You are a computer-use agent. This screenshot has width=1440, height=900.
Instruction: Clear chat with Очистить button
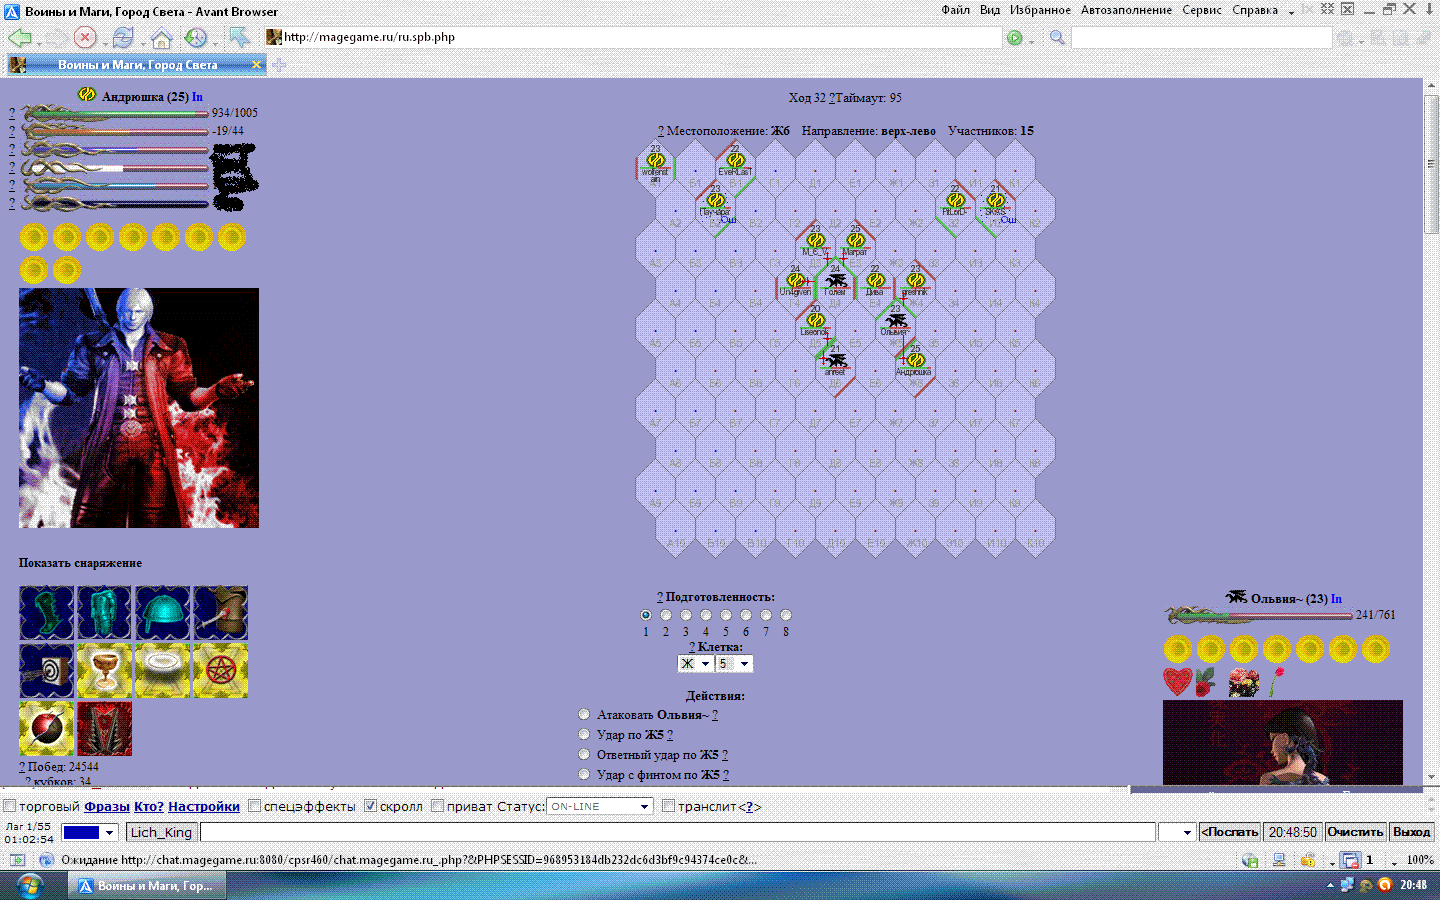tap(1355, 832)
